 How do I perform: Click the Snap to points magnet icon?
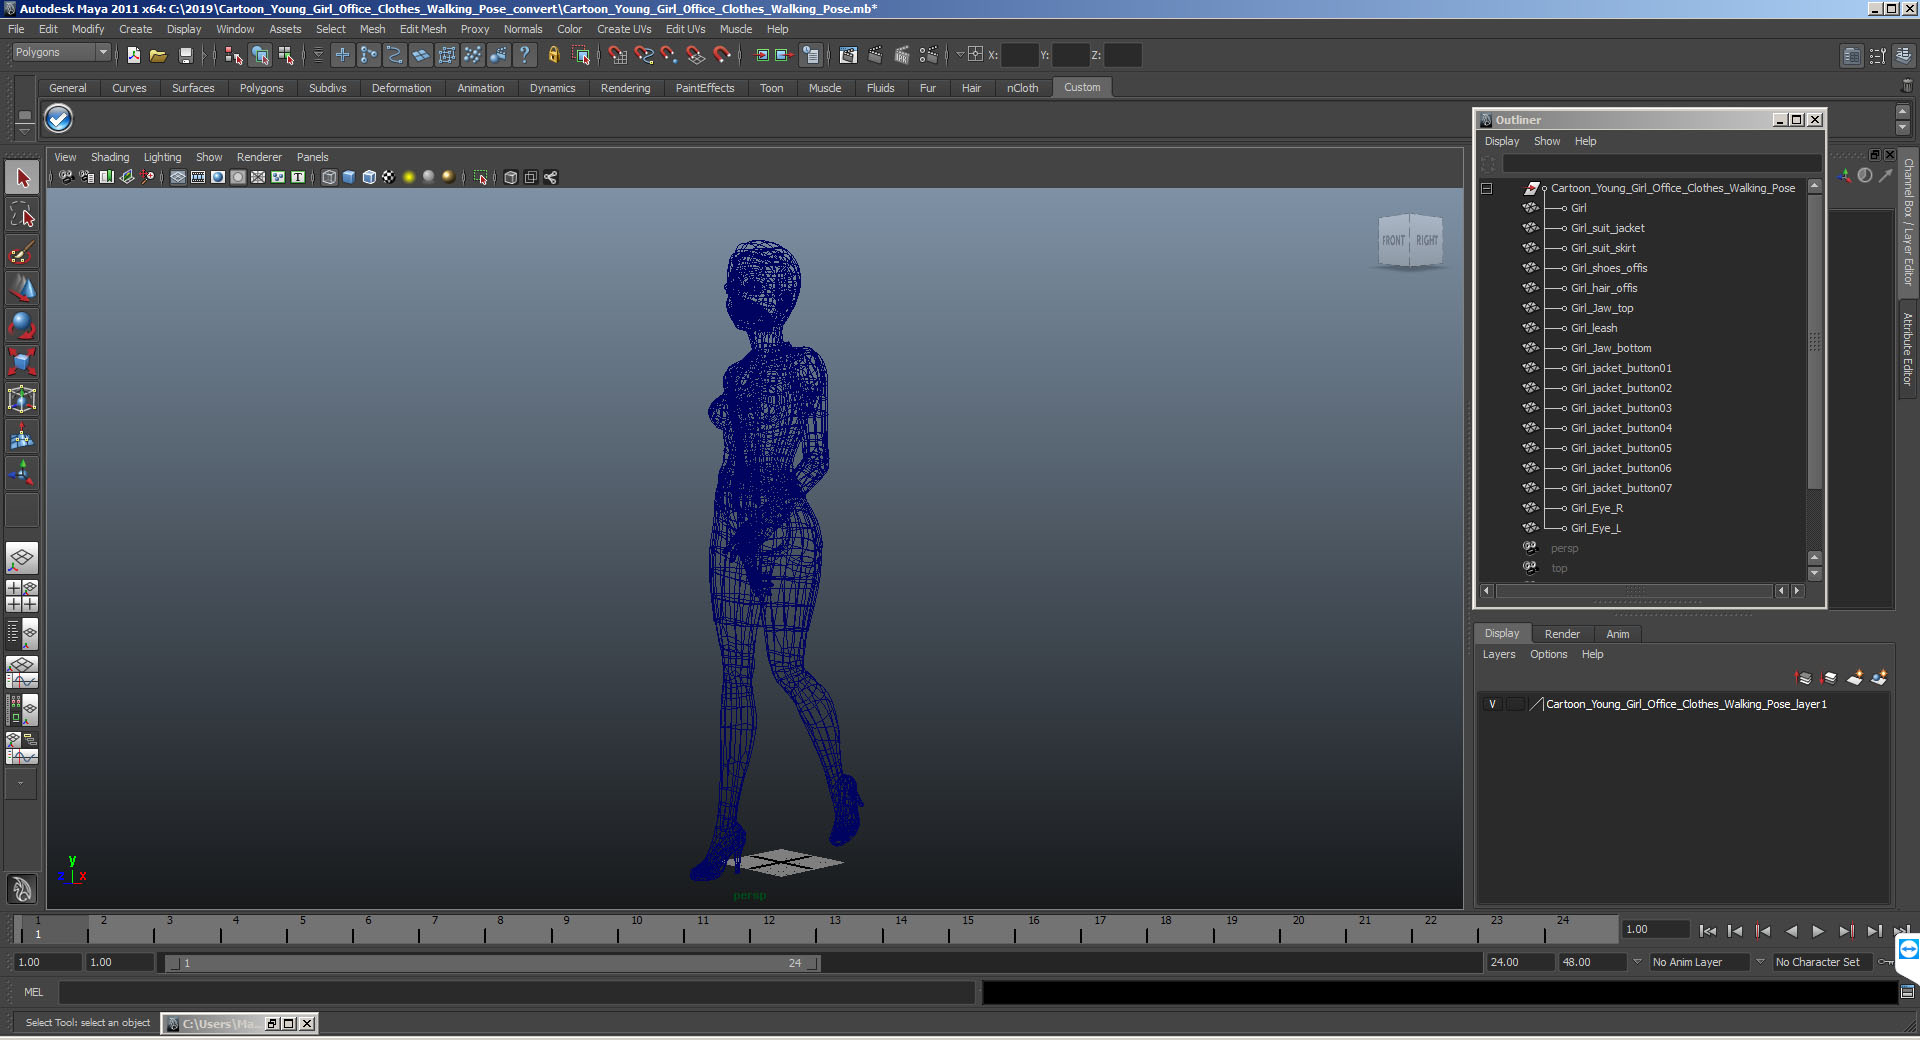(669, 55)
